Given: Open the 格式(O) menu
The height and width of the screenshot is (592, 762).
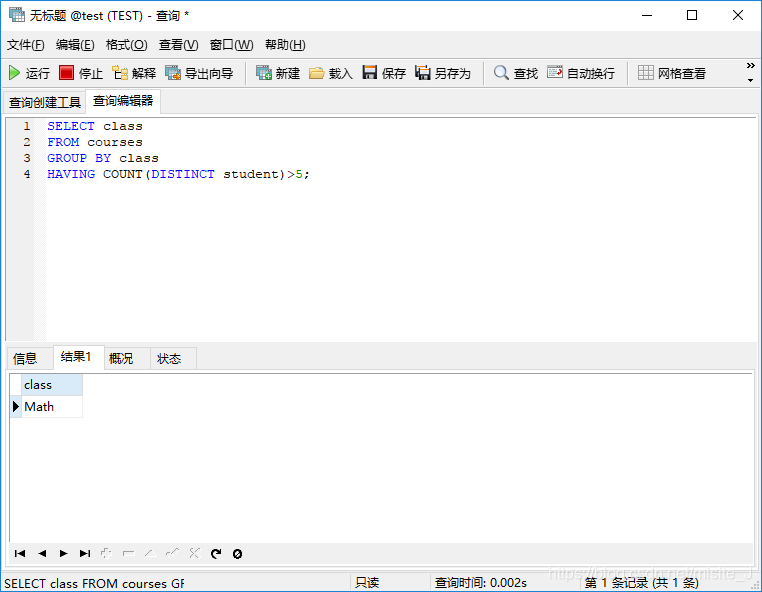Looking at the screenshot, I should point(126,45).
